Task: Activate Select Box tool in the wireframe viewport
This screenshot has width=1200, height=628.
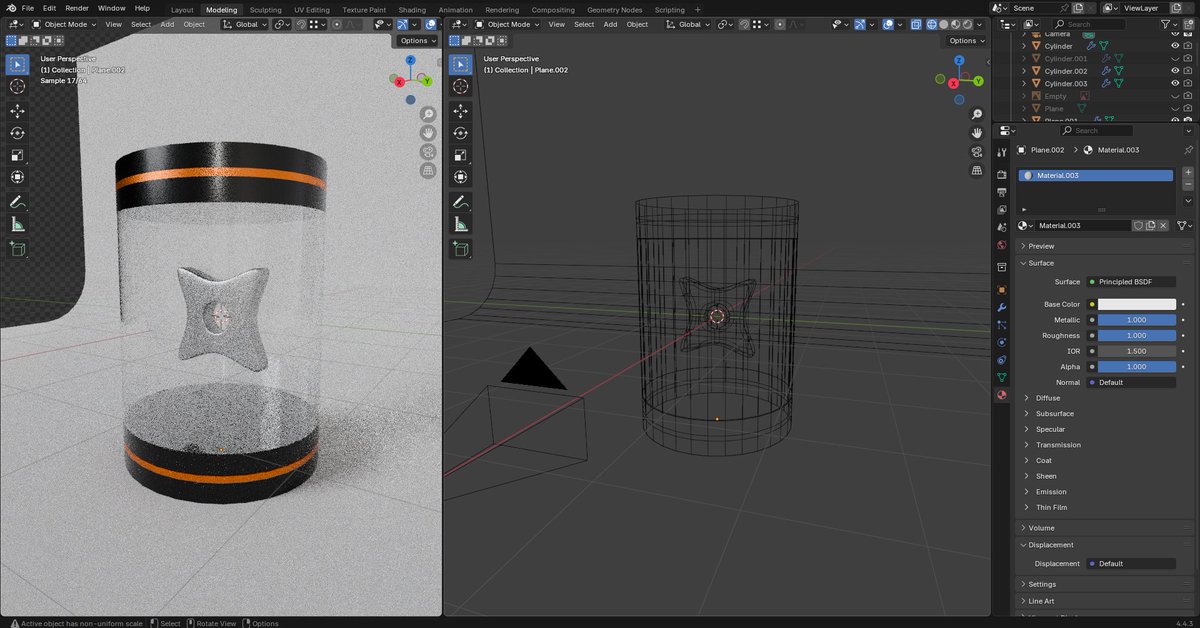Action: click(x=460, y=65)
